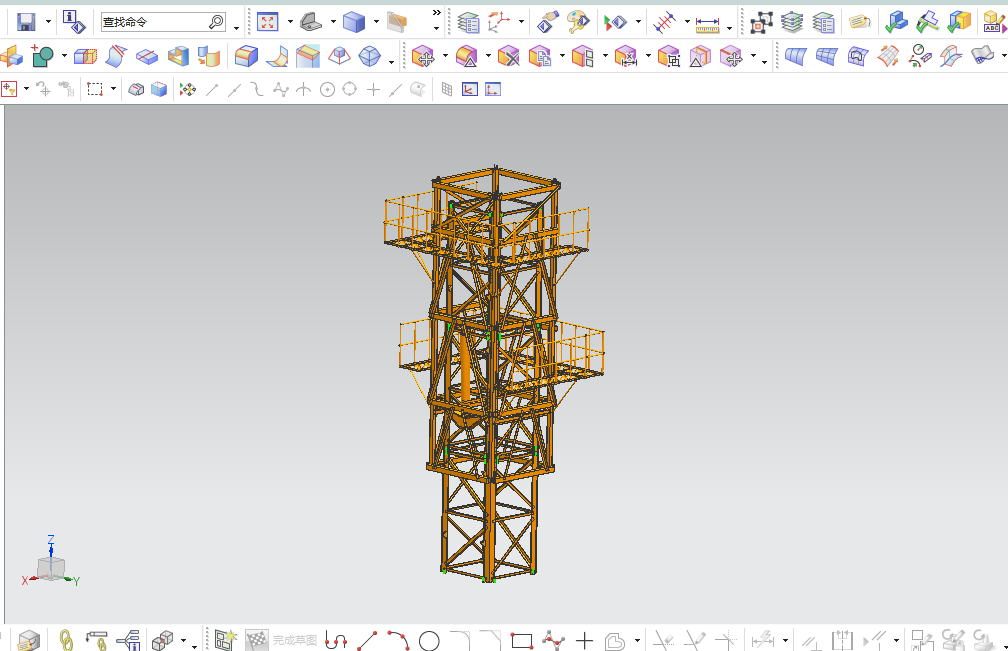The image size is (1008, 651).
Task: Toggle the end point snap
Action: 212,90
